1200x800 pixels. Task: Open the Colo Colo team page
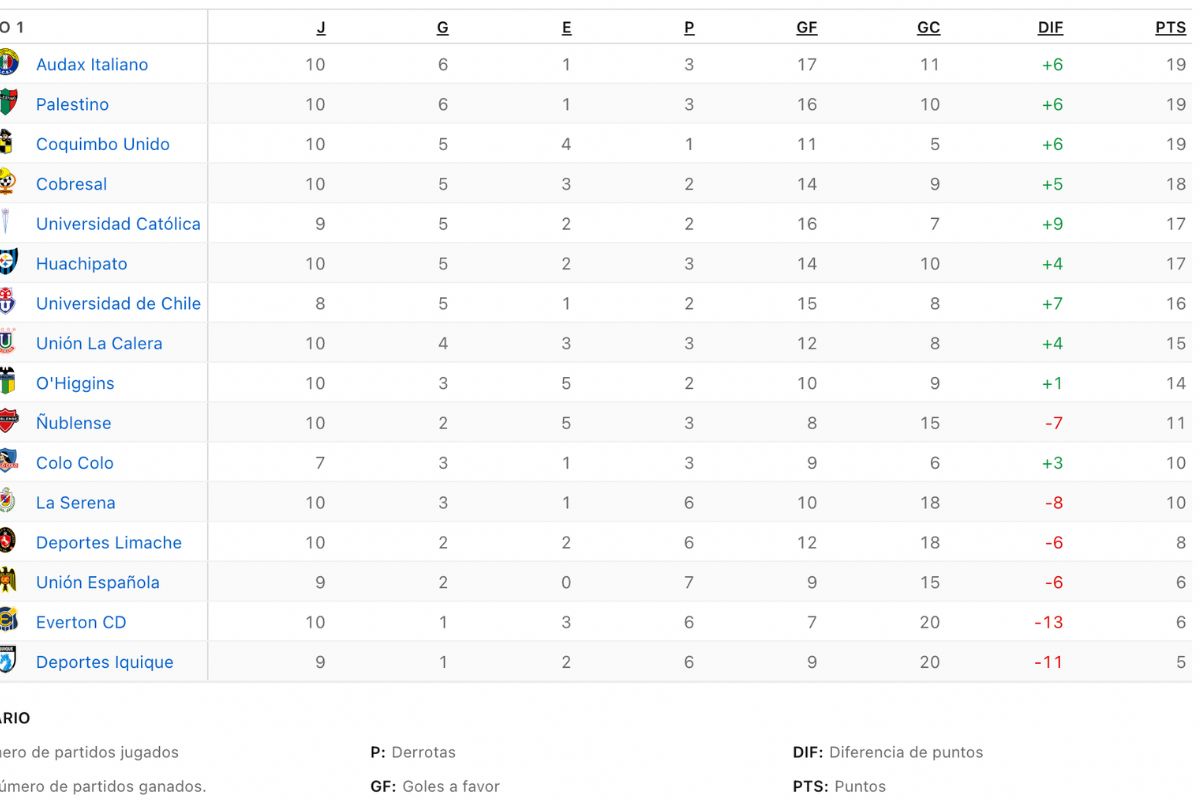[x=75, y=463]
